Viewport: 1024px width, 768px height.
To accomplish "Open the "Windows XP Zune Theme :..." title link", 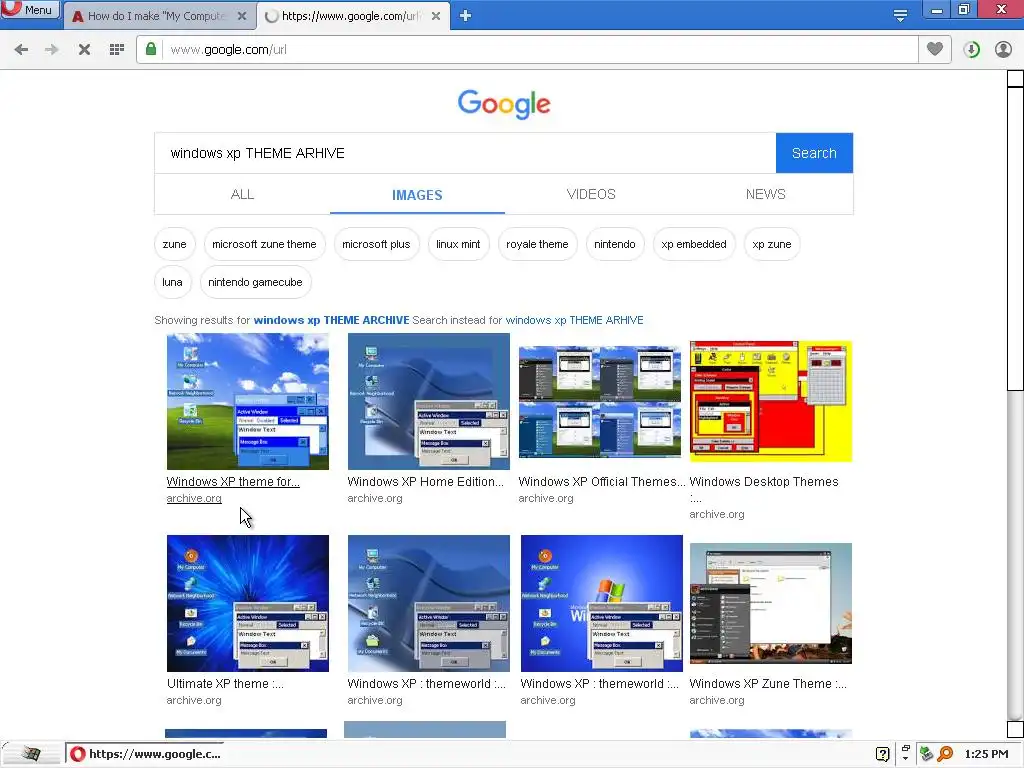I will pos(768,684).
